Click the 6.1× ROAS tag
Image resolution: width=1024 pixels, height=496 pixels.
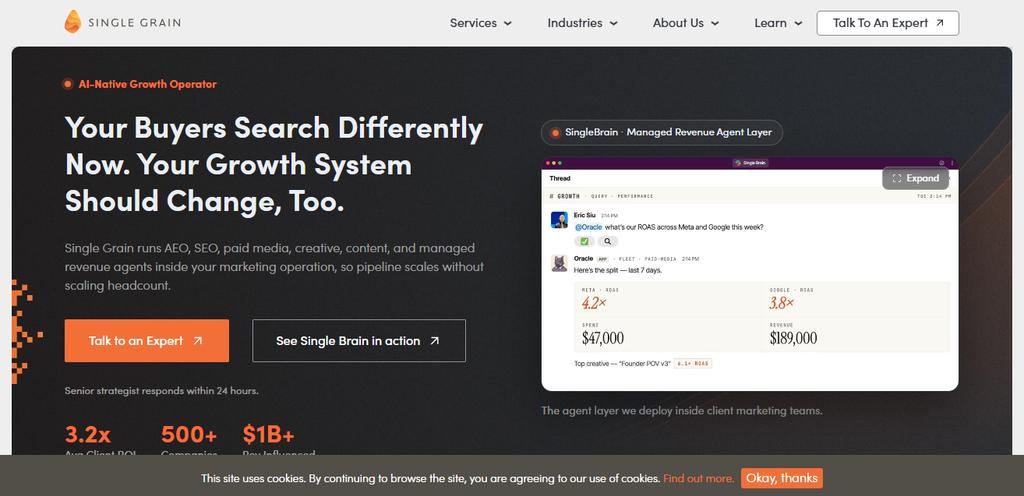(x=693, y=364)
